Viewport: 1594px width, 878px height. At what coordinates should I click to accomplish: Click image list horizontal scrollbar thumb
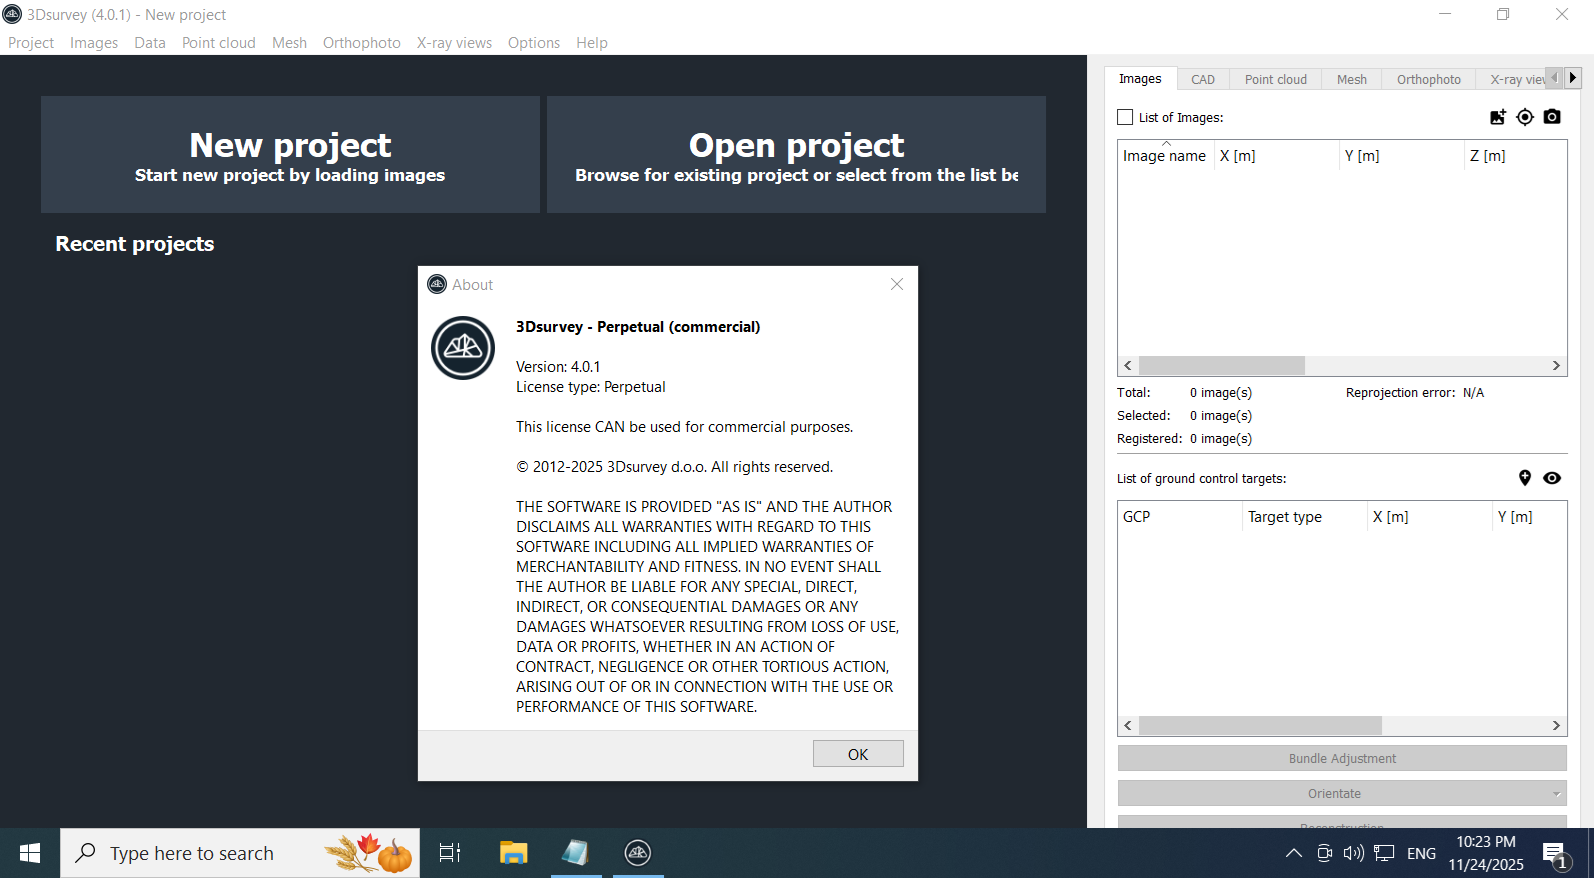(1221, 366)
